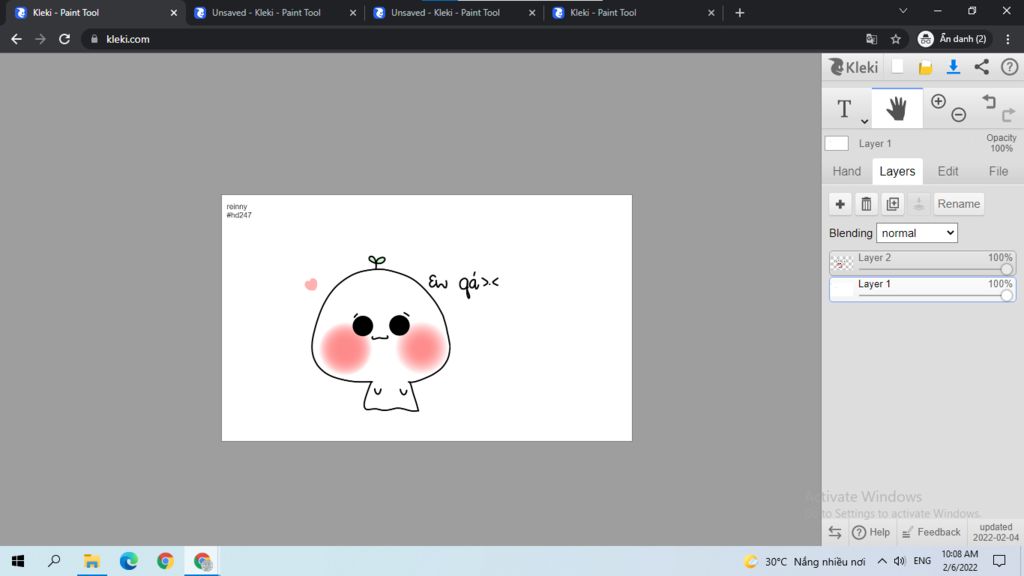Open the tab search dropdown chevron
The height and width of the screenshot is (576, 1024).
coord(903,11)
